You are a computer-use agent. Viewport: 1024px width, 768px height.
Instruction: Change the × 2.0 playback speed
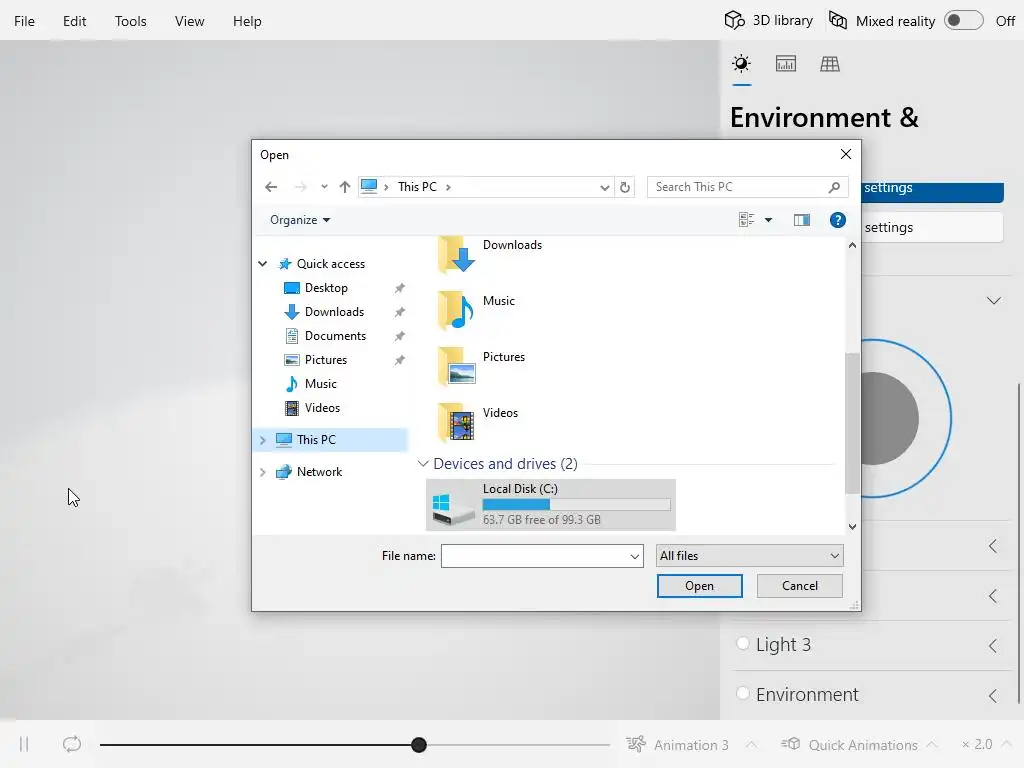tap(985, 744)
